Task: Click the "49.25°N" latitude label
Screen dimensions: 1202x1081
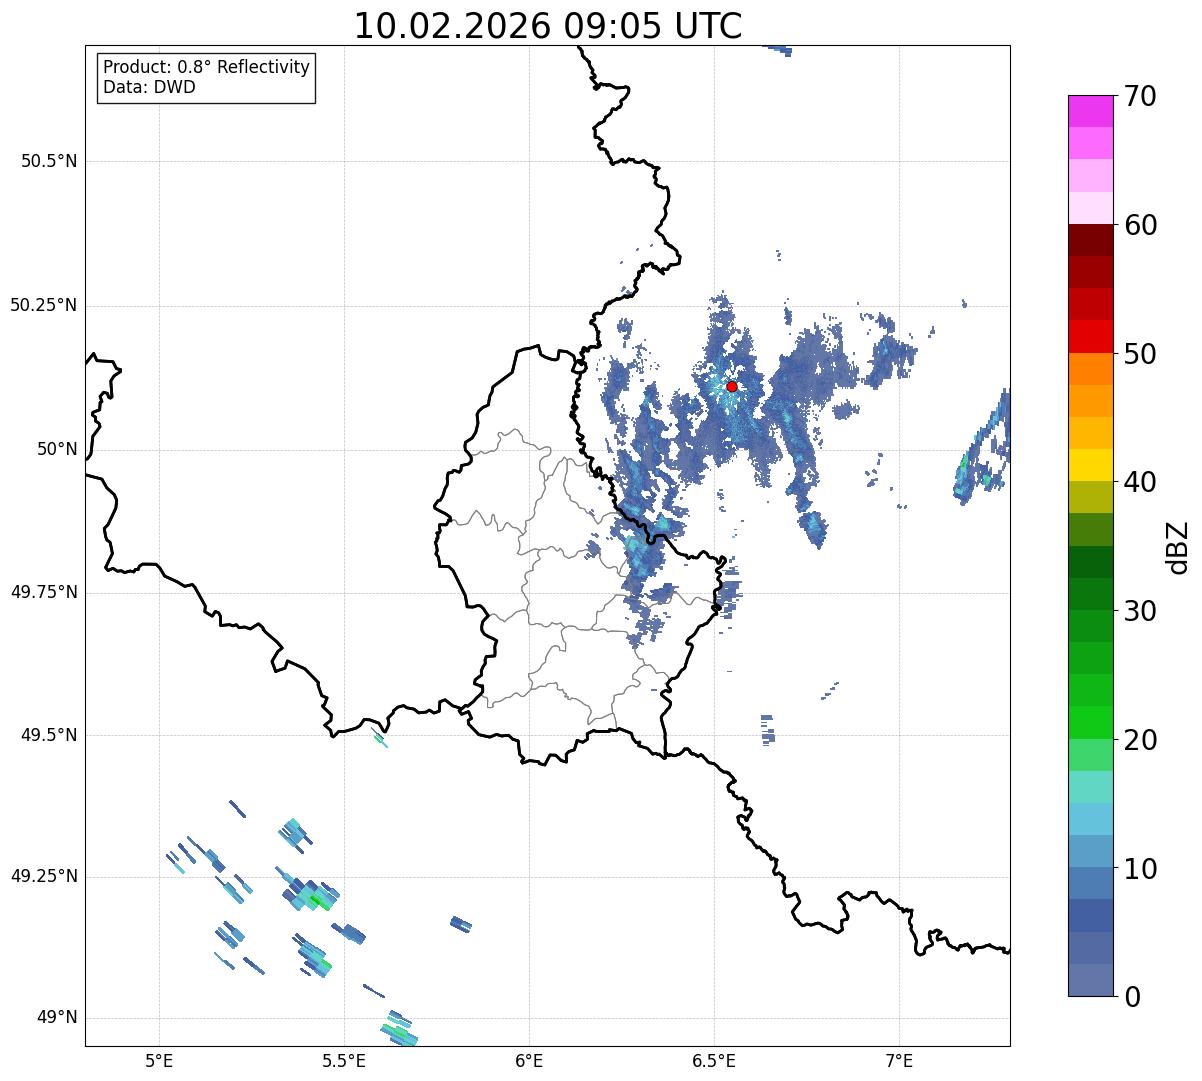Action: pyautogui.click(x=44, y=876)
